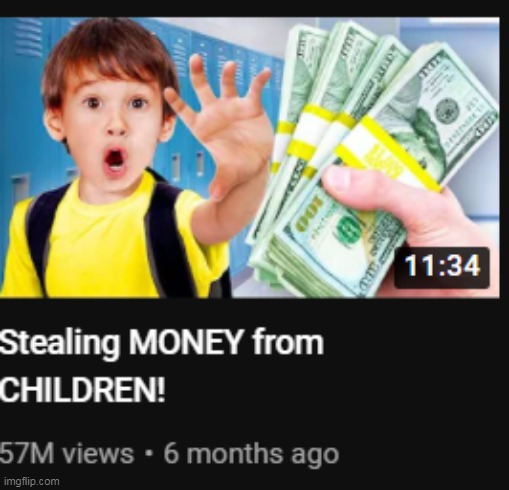Click the 11:34 duration badge
Image resolution: width=509 pixels, height=490 pixels.
[x=442, y=268]
